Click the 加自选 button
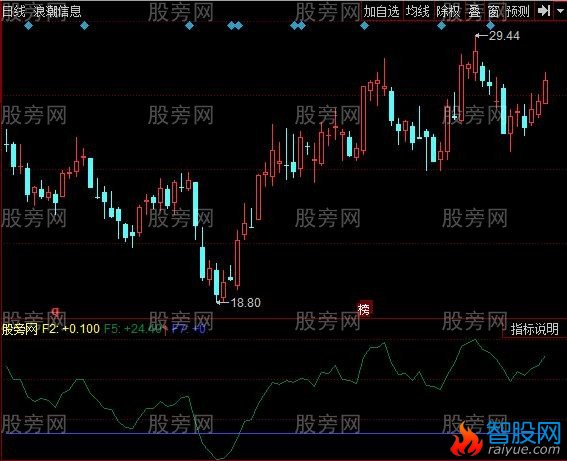 point(381,12)
